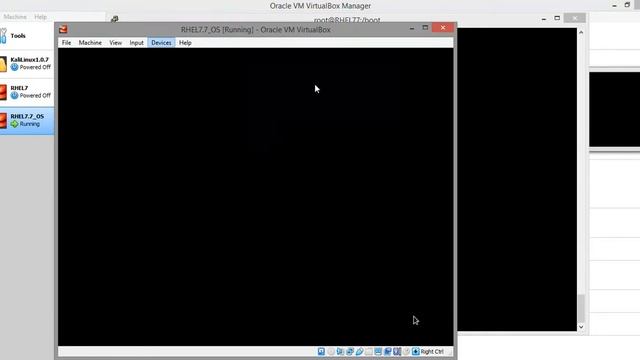This screenshot has height=360, width=640.
Task: Open the File menu in VM window
Action: click(x=66, y=42)
